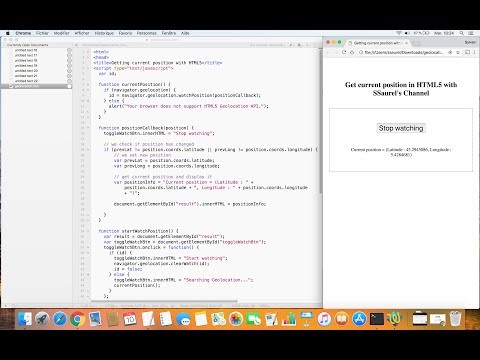The width and height of the screenshot is (480, 360).
Task: Open Messages from the Dock
Action: [183, 319]
